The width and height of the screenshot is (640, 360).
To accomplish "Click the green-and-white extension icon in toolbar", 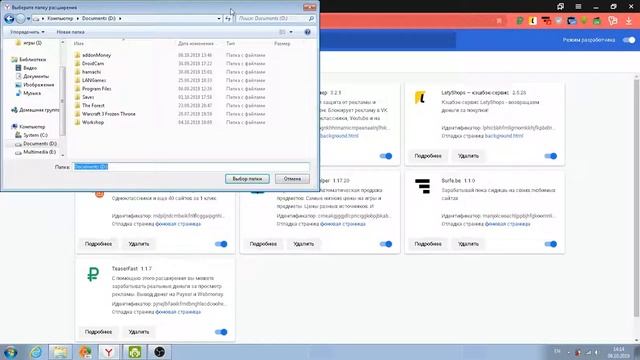I will (x=598, y=21).
